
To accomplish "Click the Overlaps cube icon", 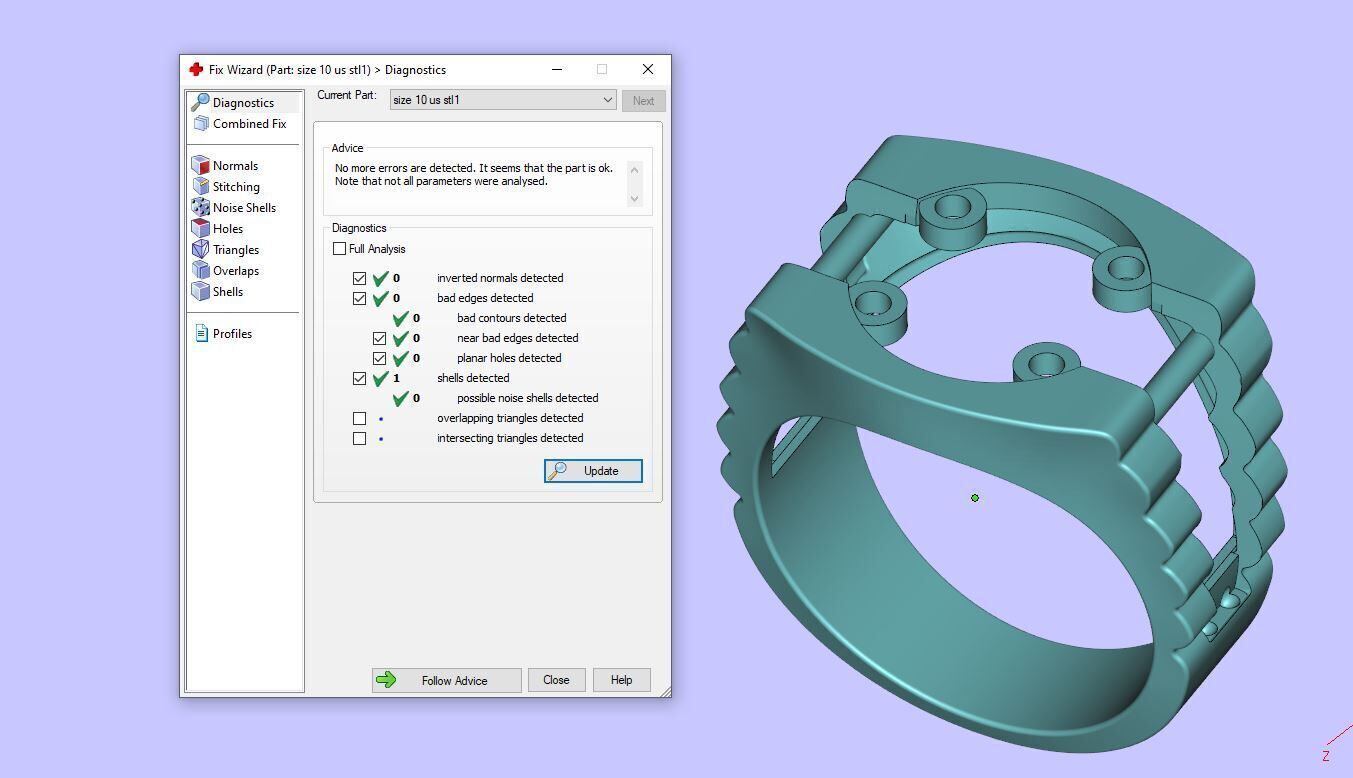I will [201, 271].
